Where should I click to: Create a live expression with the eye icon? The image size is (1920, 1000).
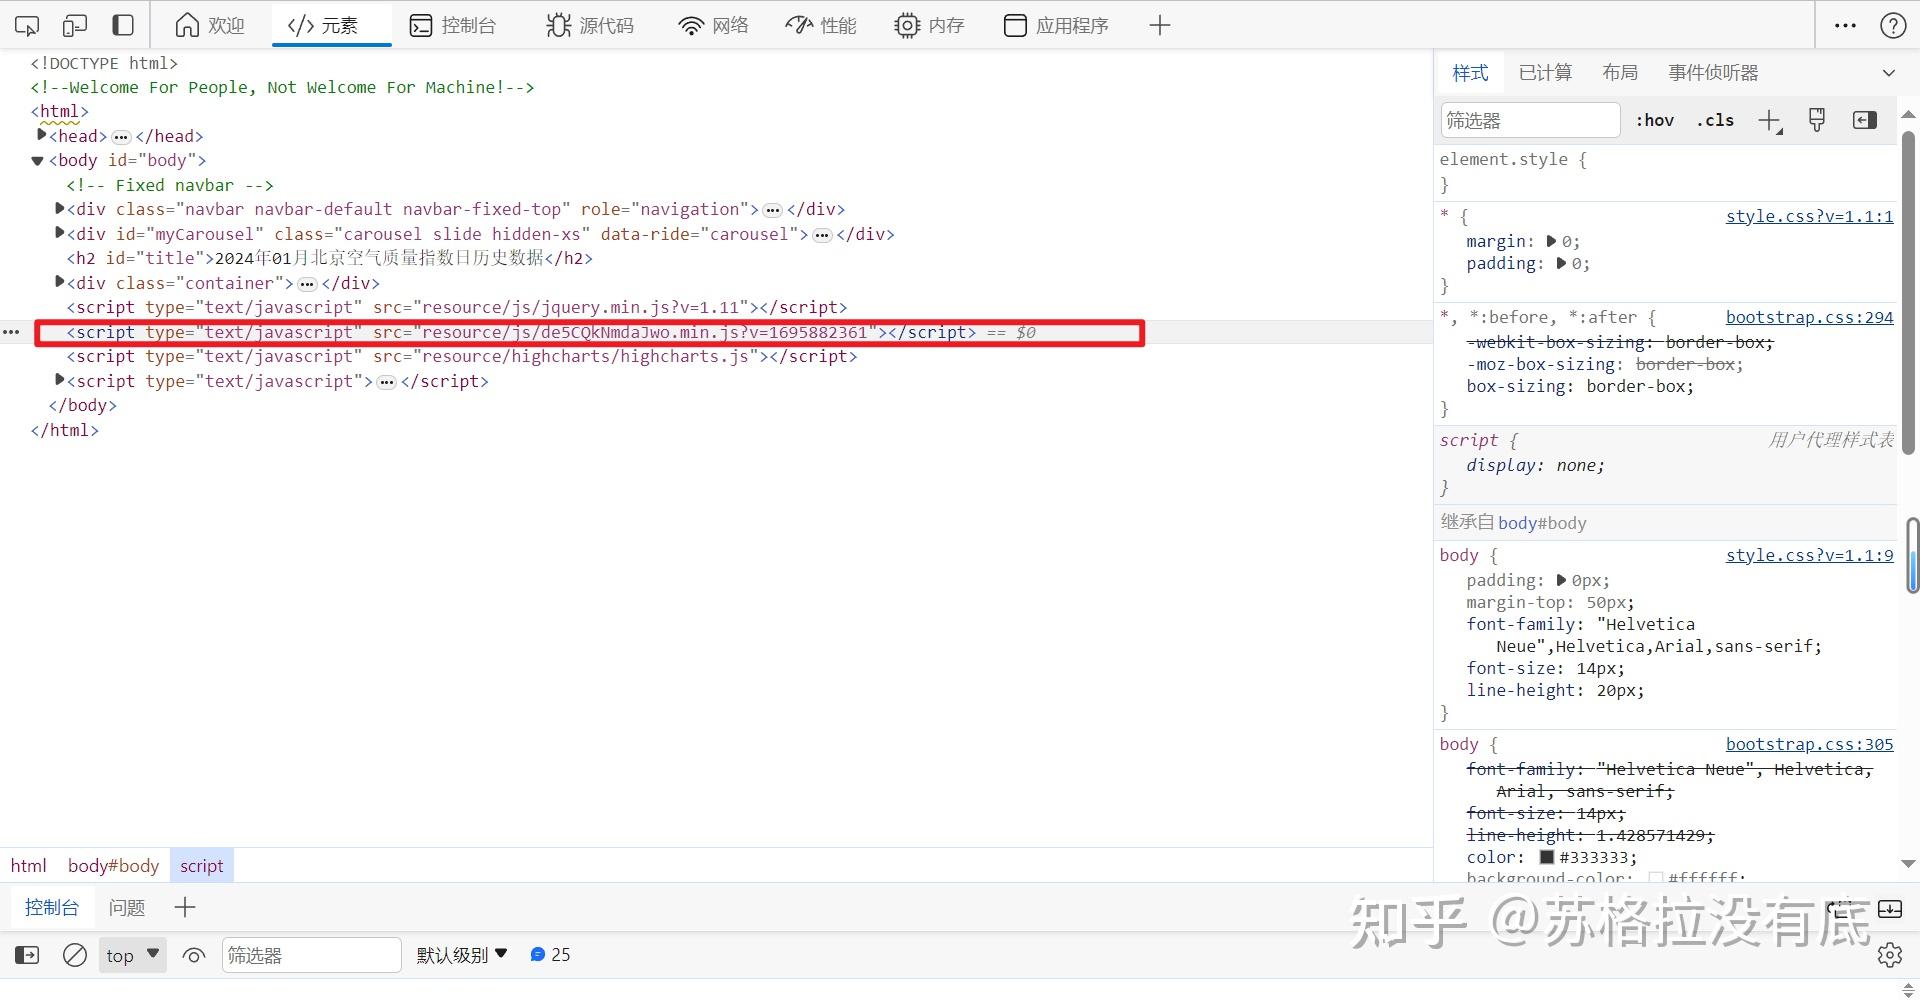(193, 955)
